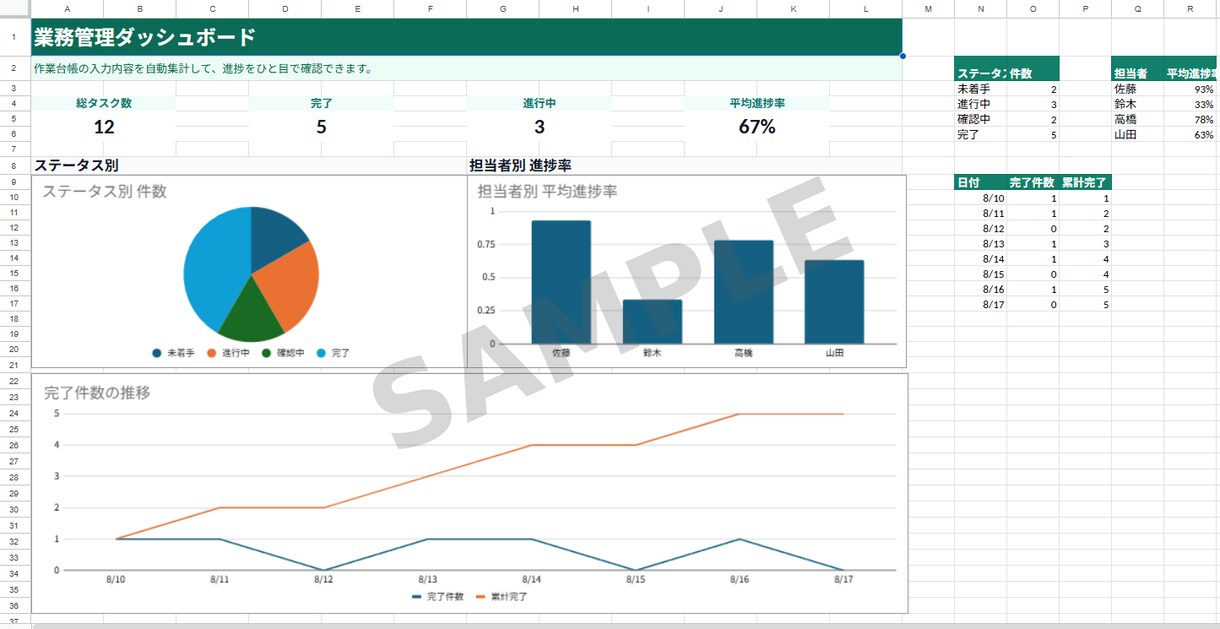This screenshot has height=629, width=1220.
Task: Select row header 24
Action: [15, 413]
